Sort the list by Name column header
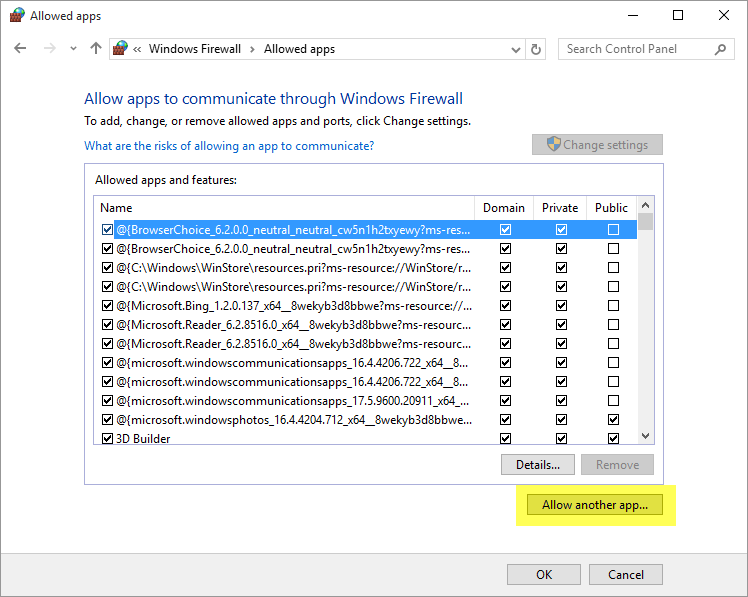Screen dimensions: 748x597 click(284, 208)
